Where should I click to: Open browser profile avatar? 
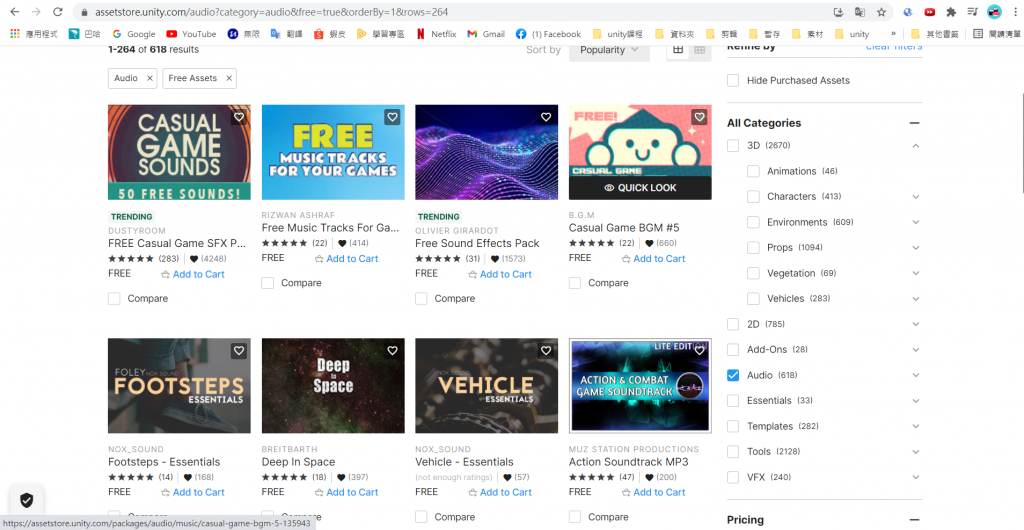(994, 12)
